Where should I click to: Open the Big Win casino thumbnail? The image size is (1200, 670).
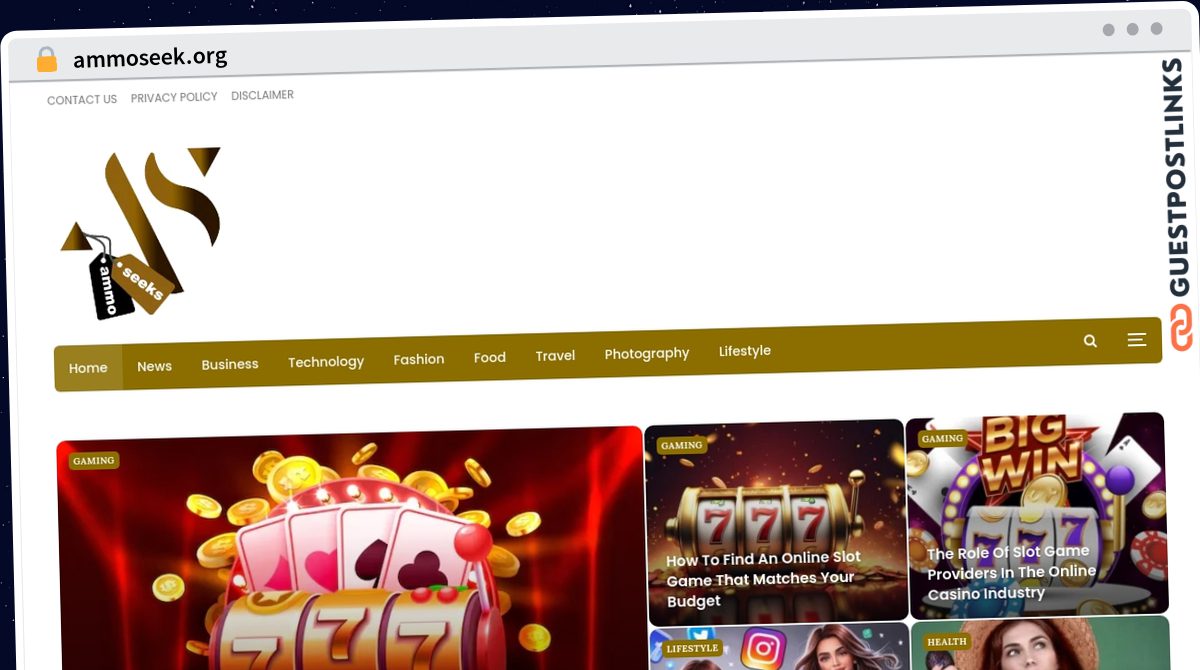(1037, 514)
